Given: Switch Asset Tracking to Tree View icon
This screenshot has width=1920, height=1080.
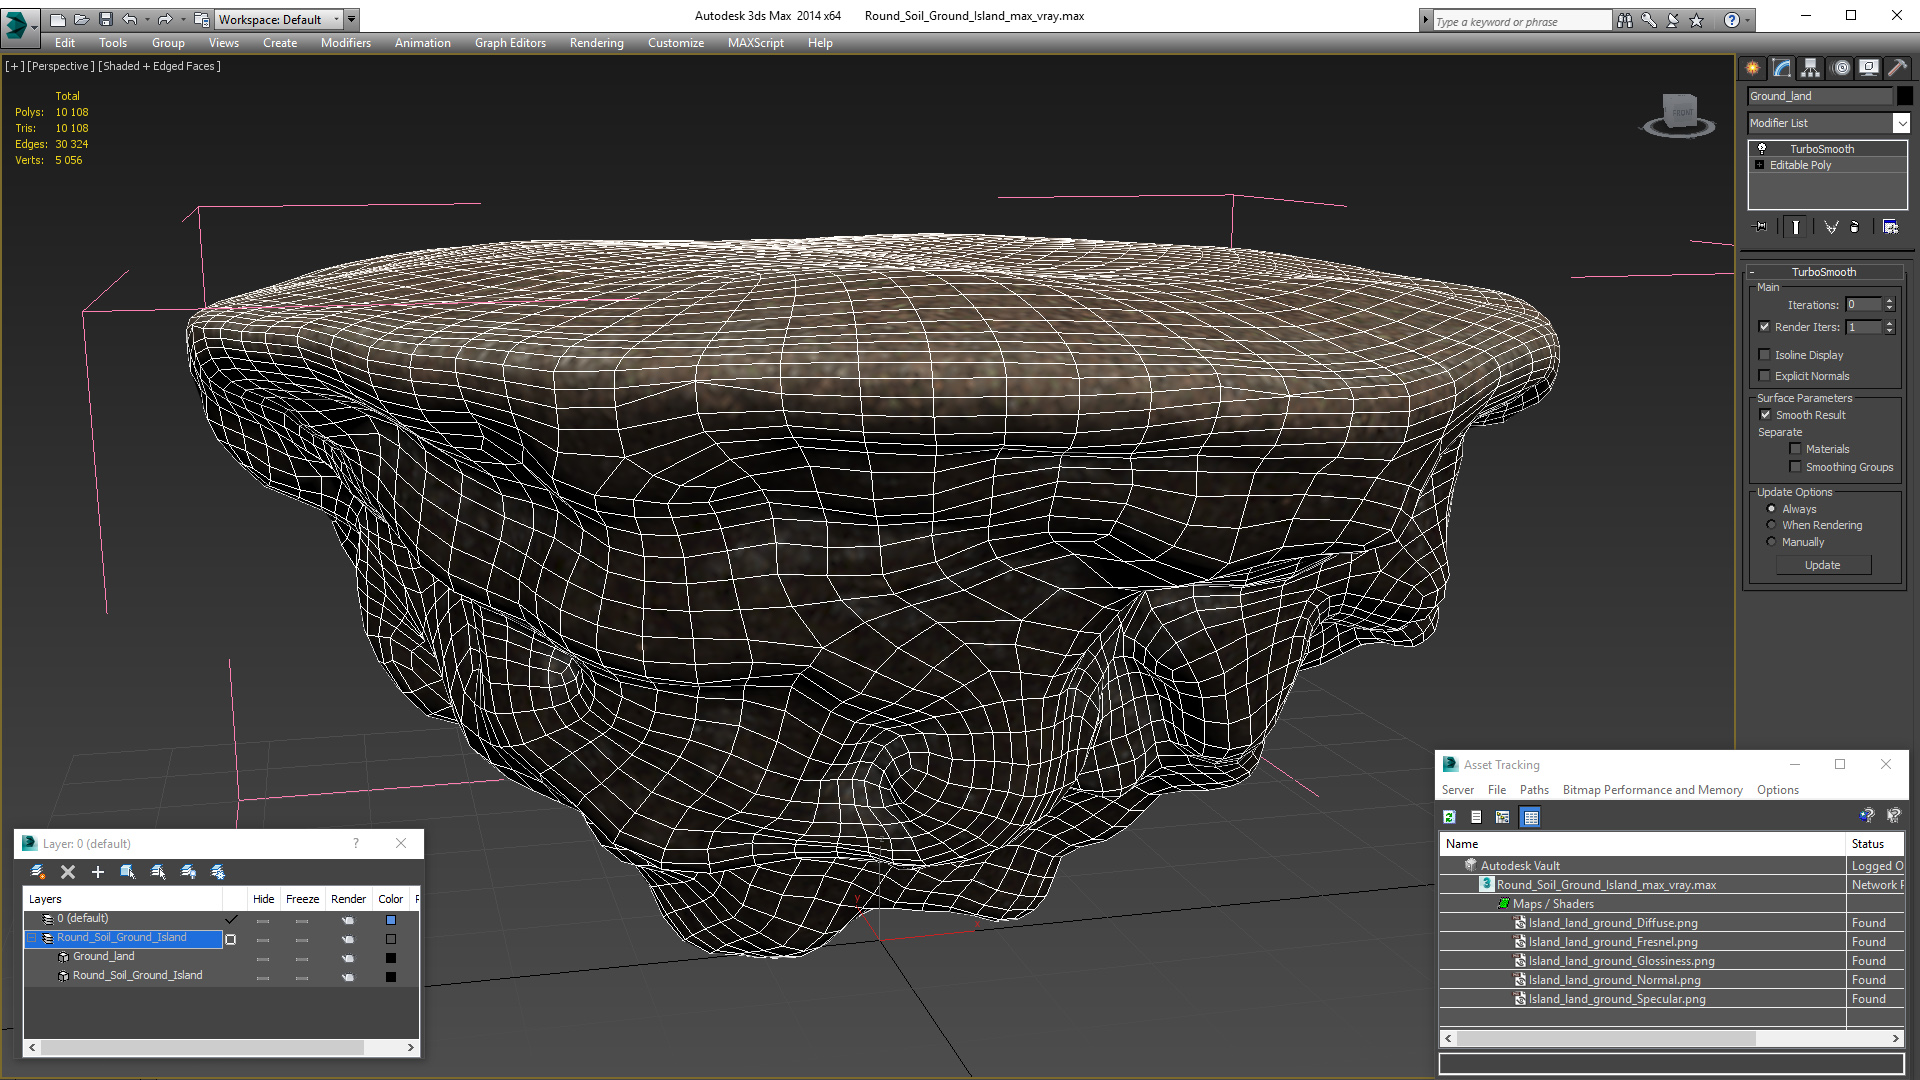Looking at the screenshot, I should tap(1502, 817).
